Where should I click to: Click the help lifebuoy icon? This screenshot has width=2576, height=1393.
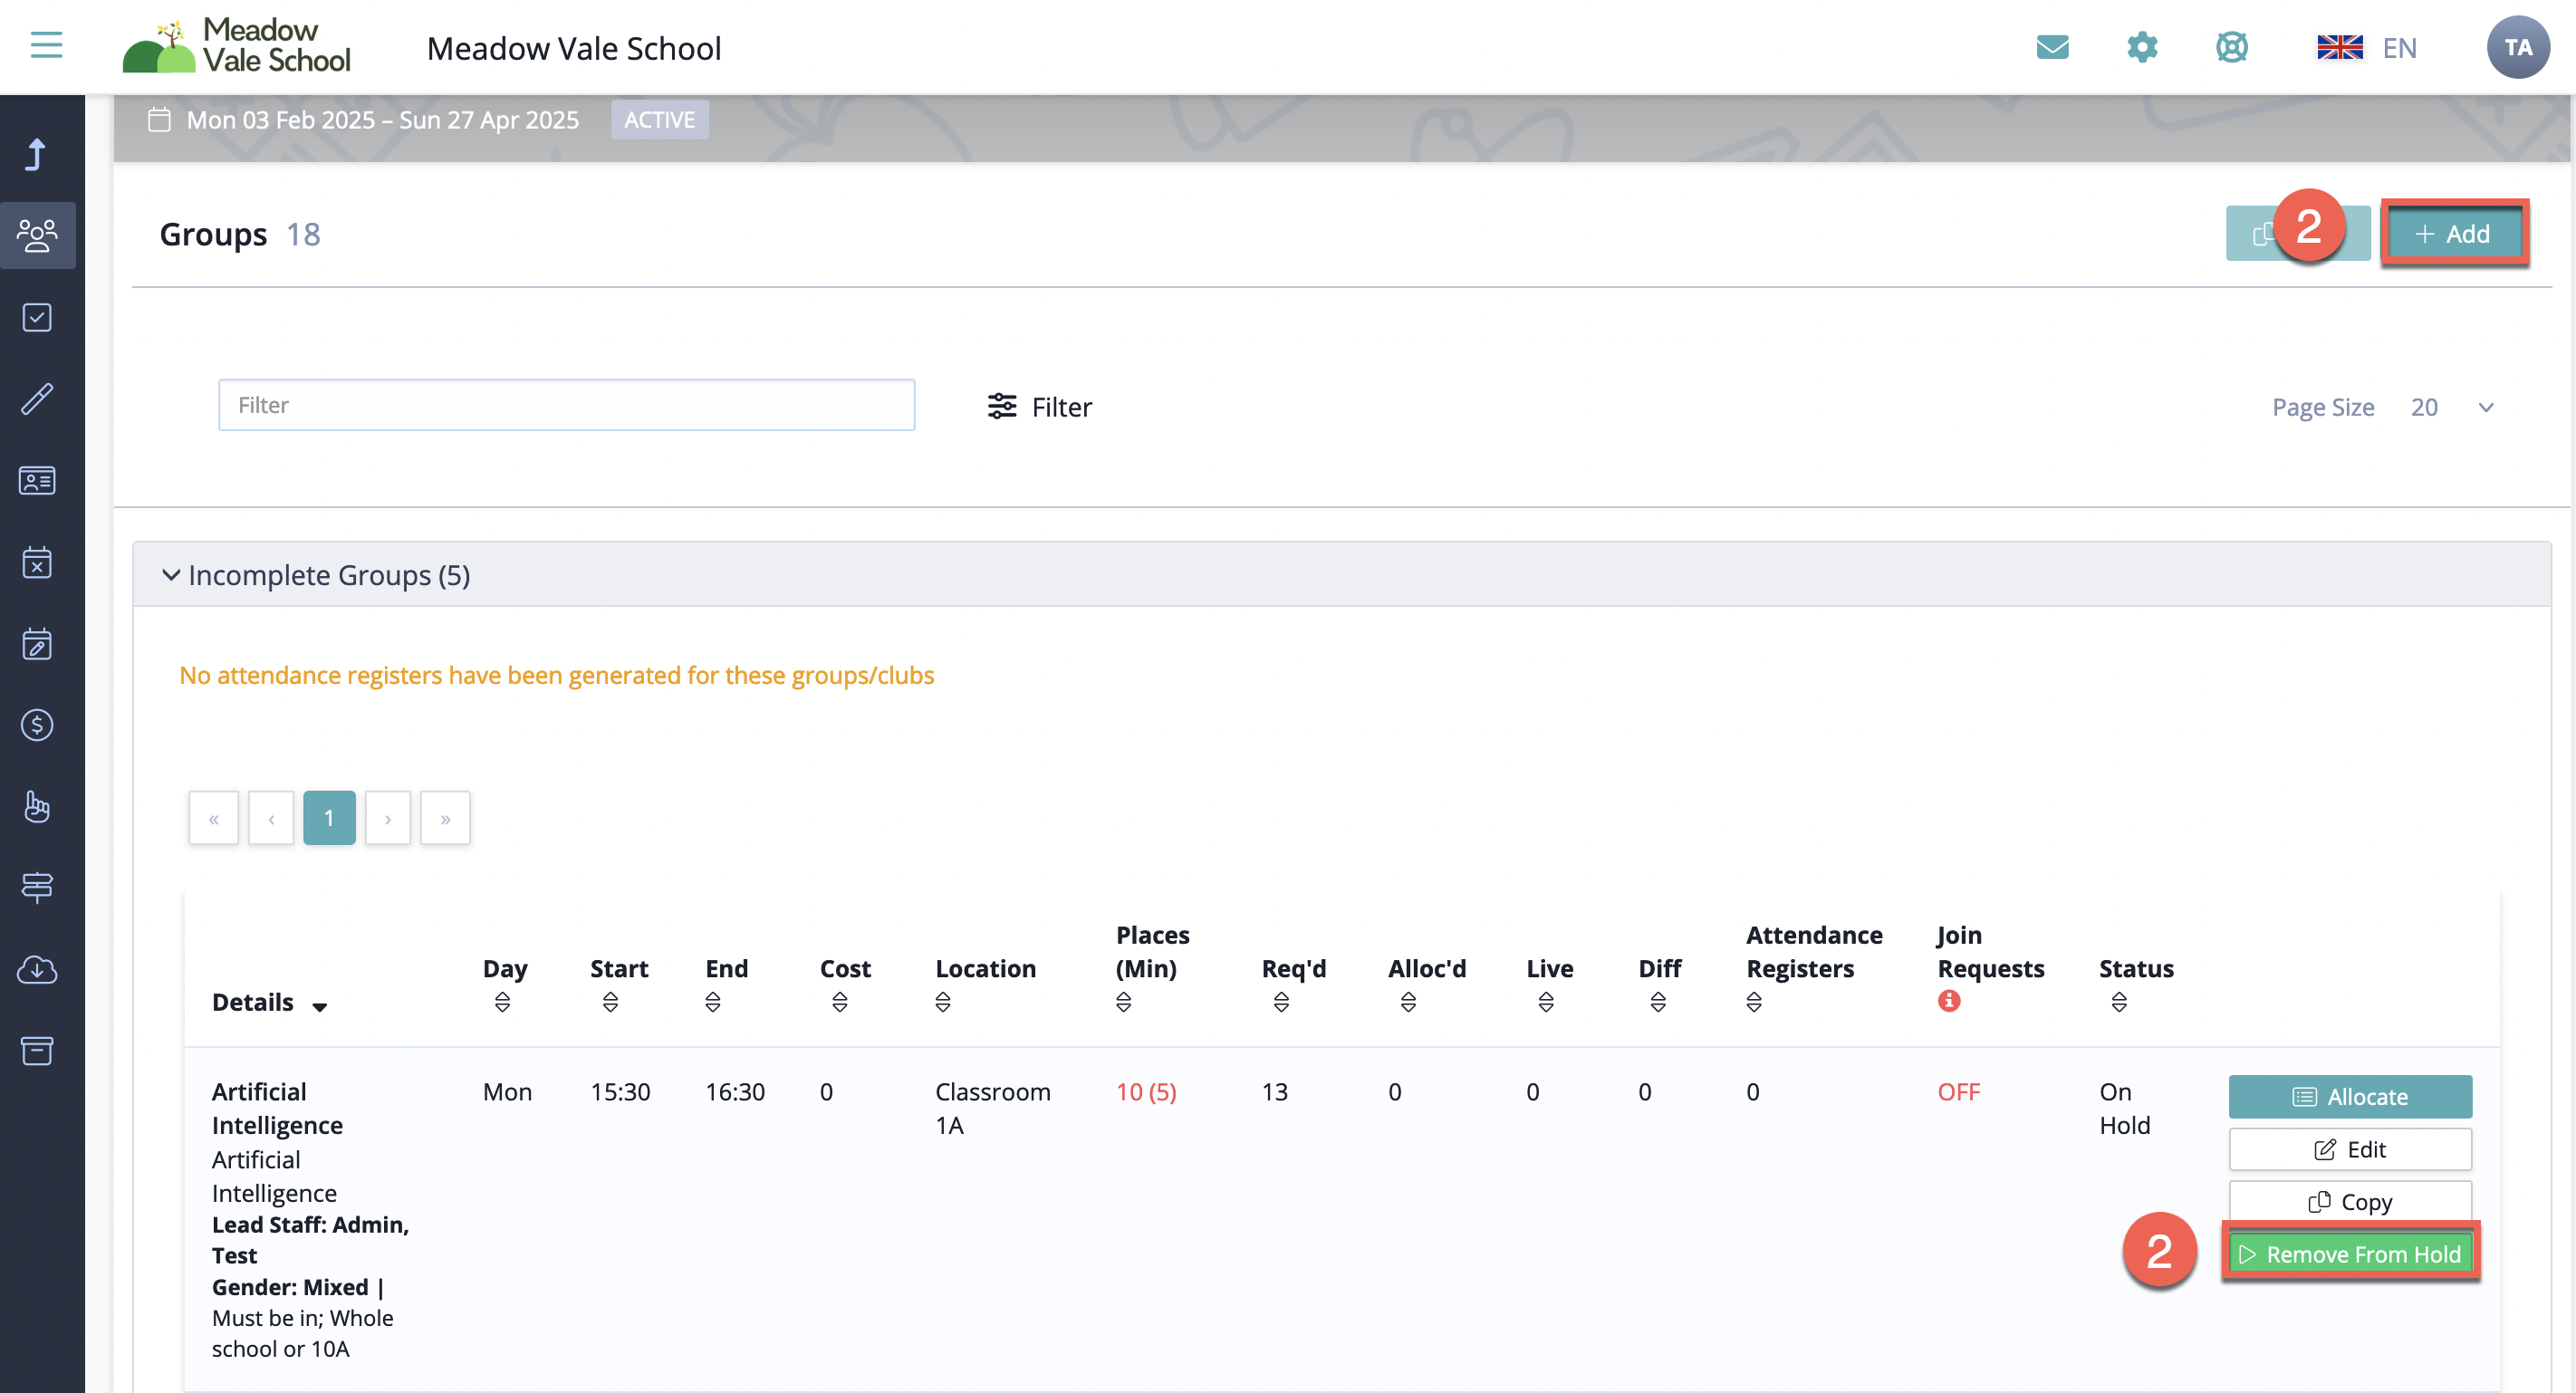[x=2231, y=47]
